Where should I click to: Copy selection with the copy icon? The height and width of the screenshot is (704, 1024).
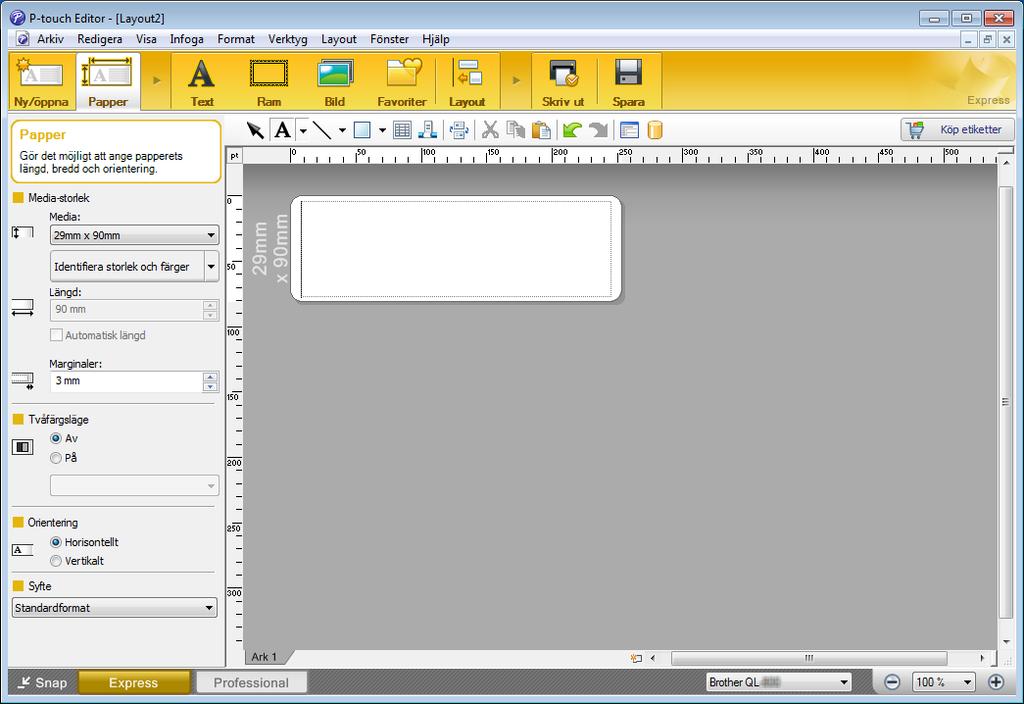coord(516,130)
